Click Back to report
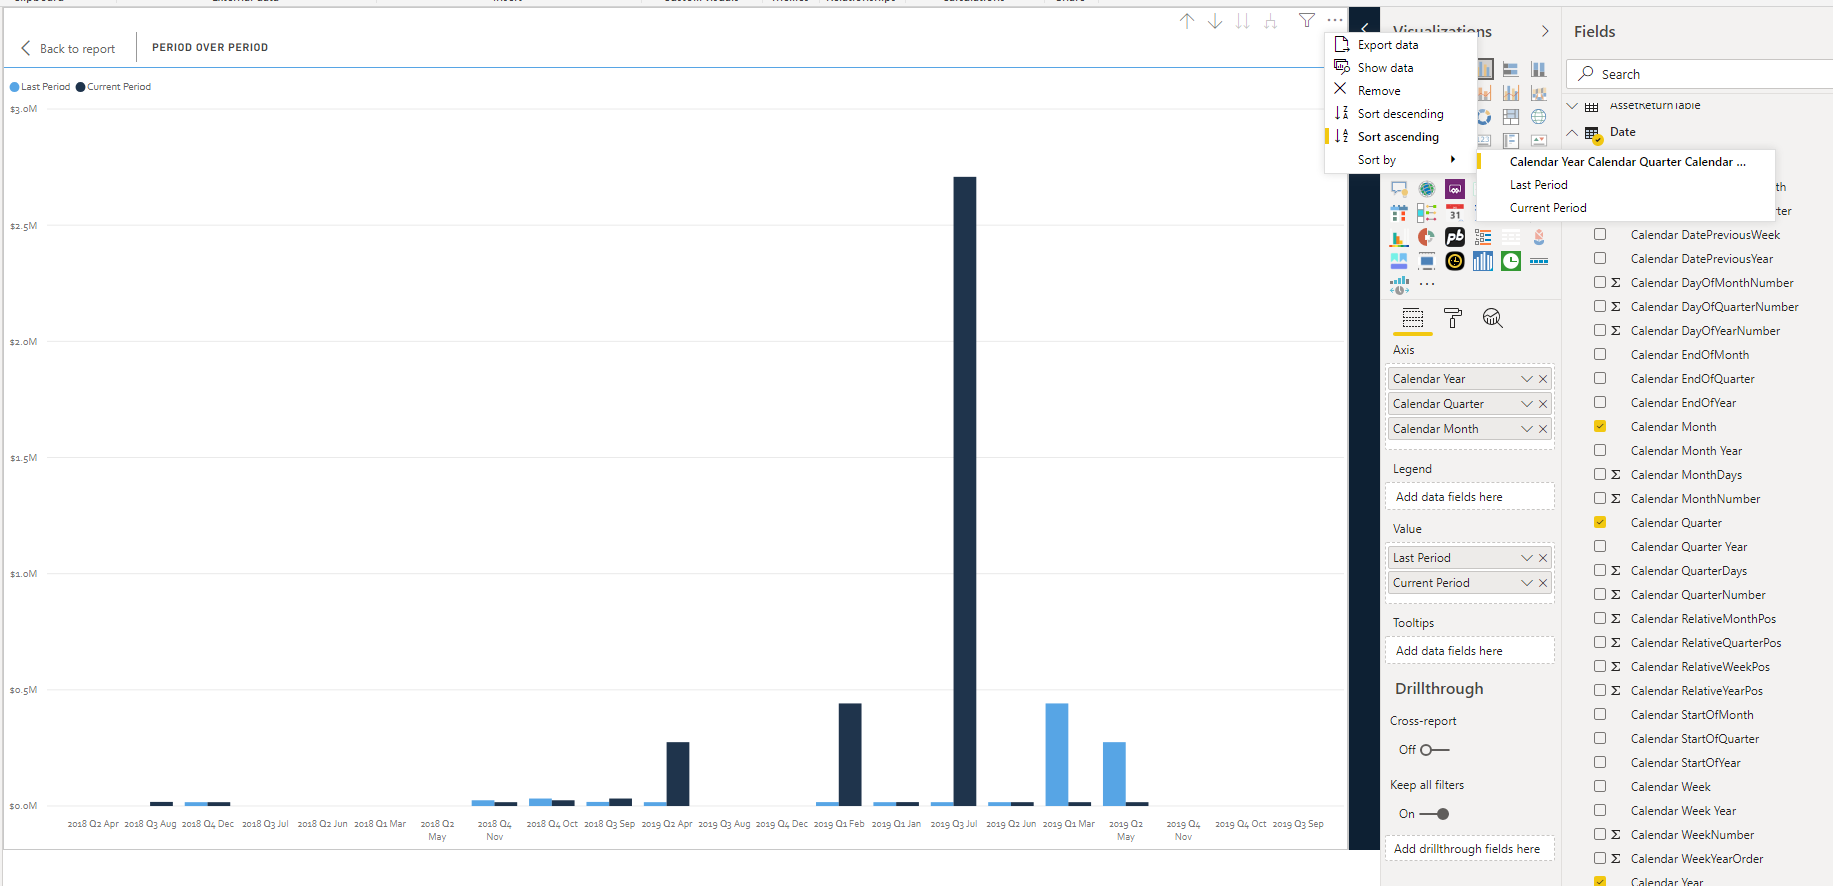 (68, 48)
